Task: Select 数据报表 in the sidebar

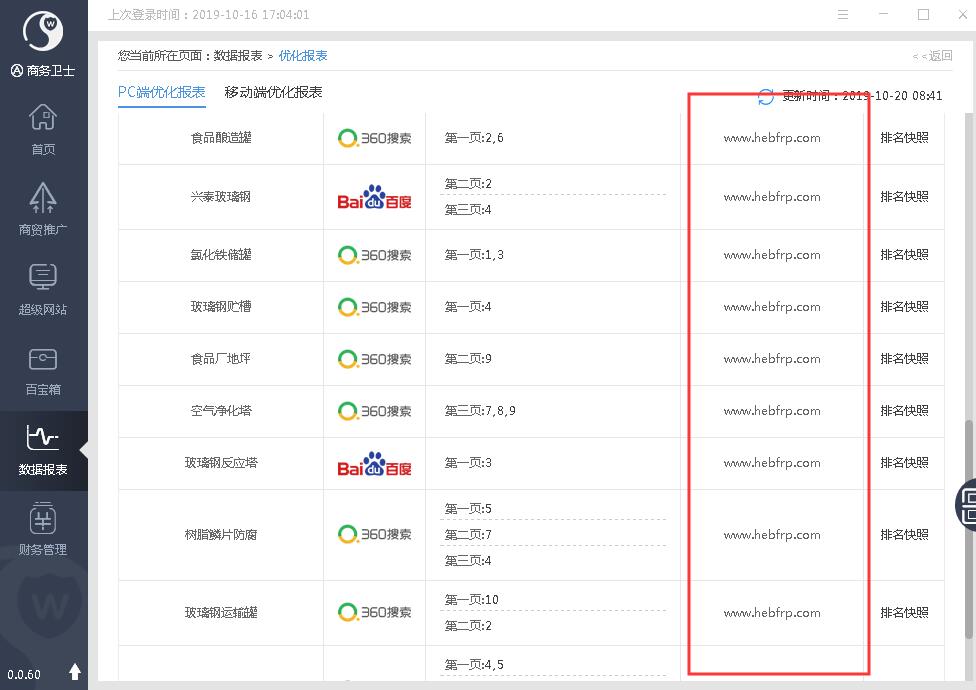Action: (43, 450)
